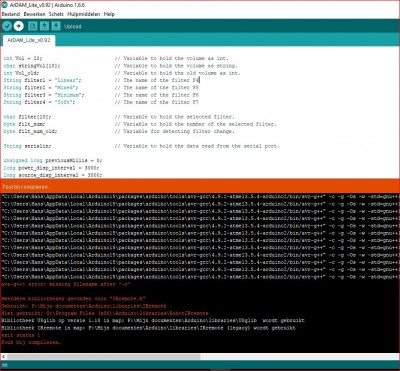Select the ArDAM_Lite_v0.92 sketch tab
Screen dimensions: 400x371
(29, 40)
